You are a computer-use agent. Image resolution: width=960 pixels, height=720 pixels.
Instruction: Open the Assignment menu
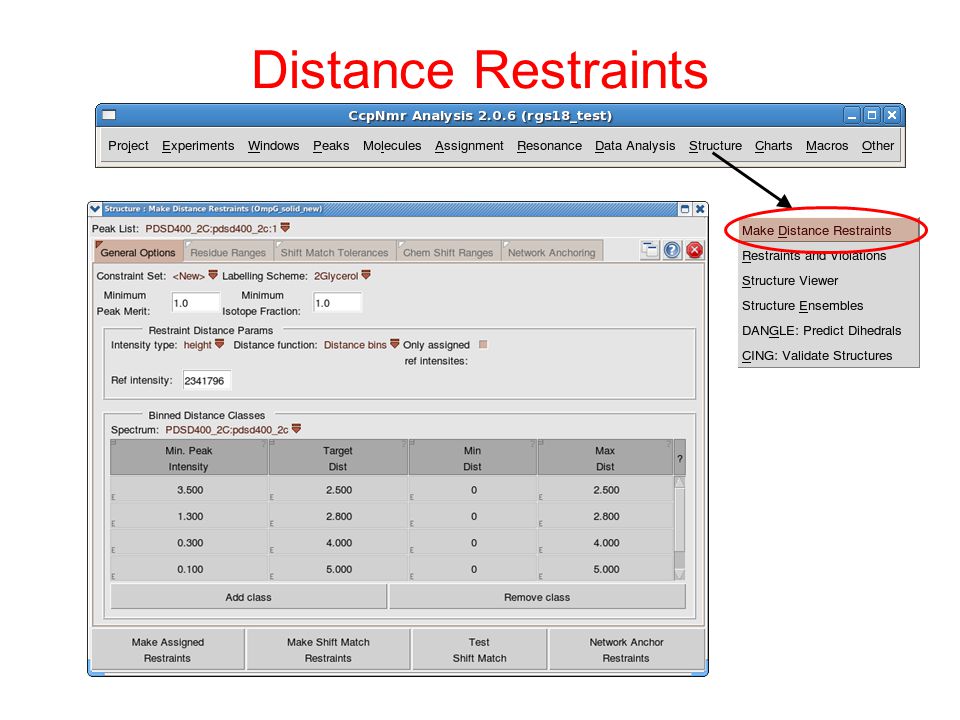pos(469,146)
